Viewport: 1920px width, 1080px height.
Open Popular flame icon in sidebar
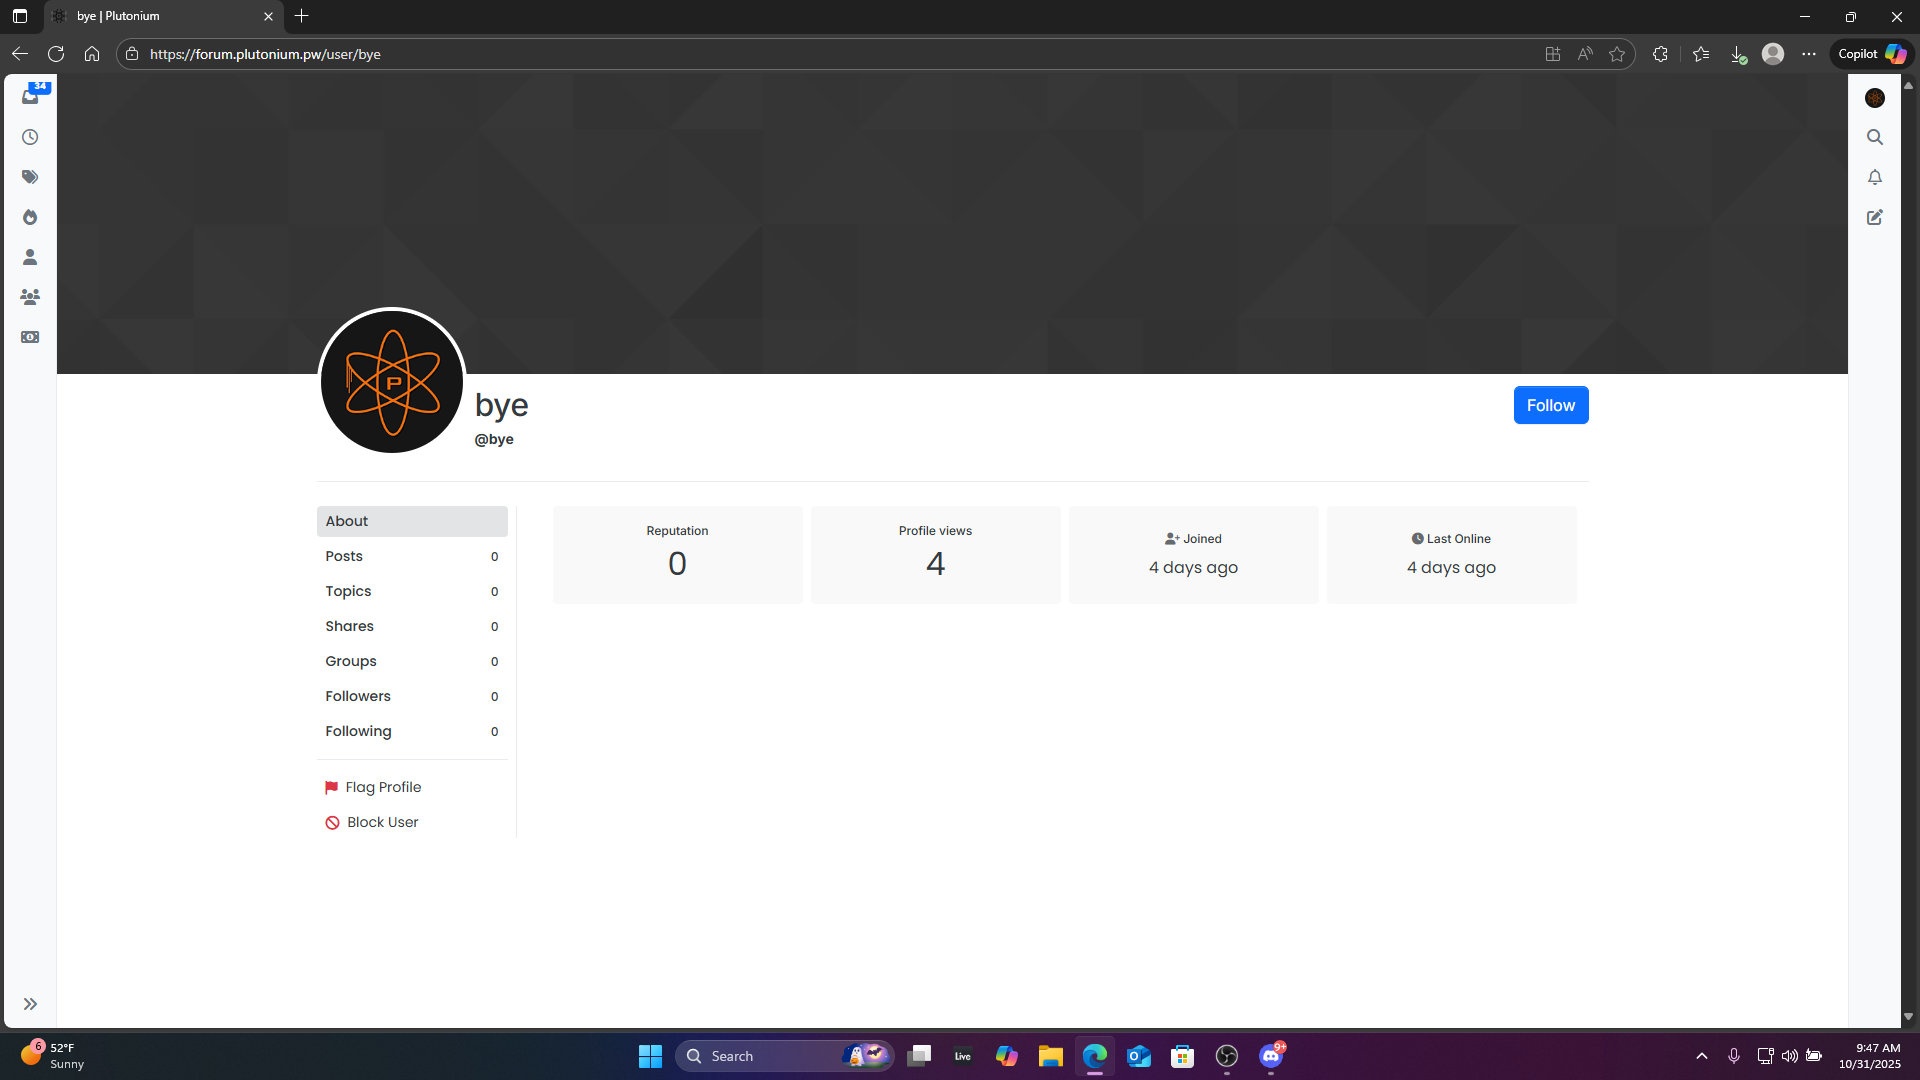point(30,217)
